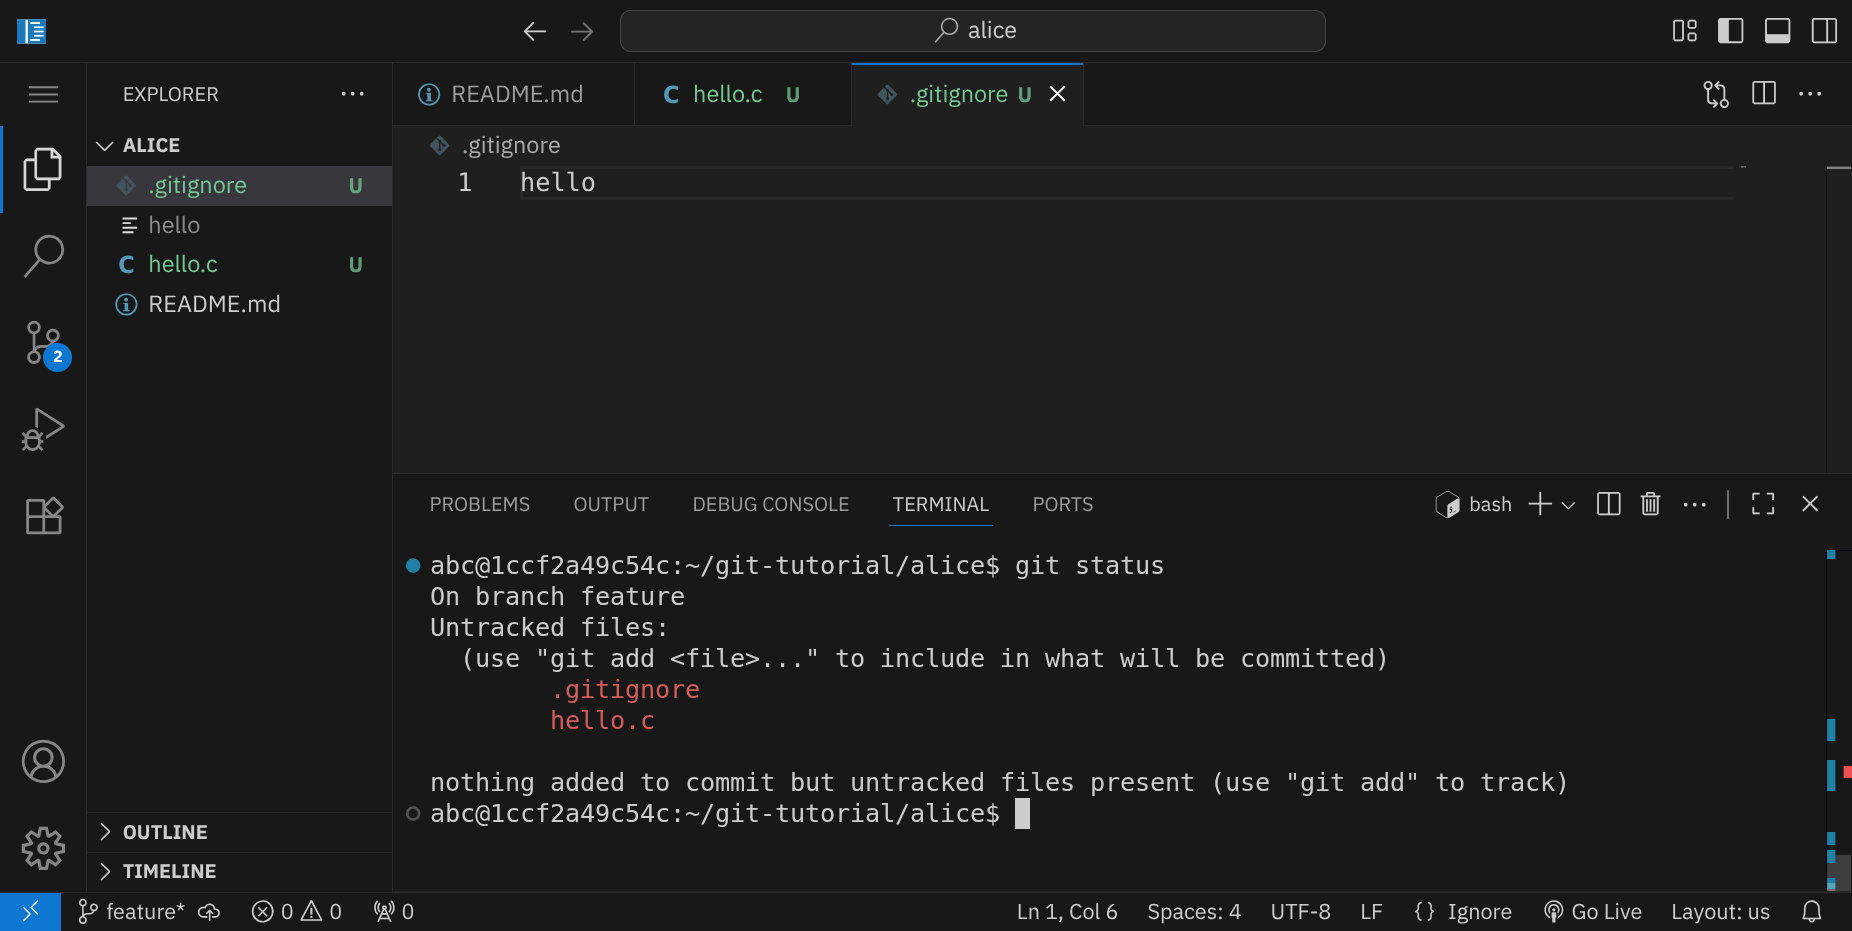Image resolution: width=1852 pixels, height=931 pixels.
Task: Split the terminal pane
Action: (1608, 504)
